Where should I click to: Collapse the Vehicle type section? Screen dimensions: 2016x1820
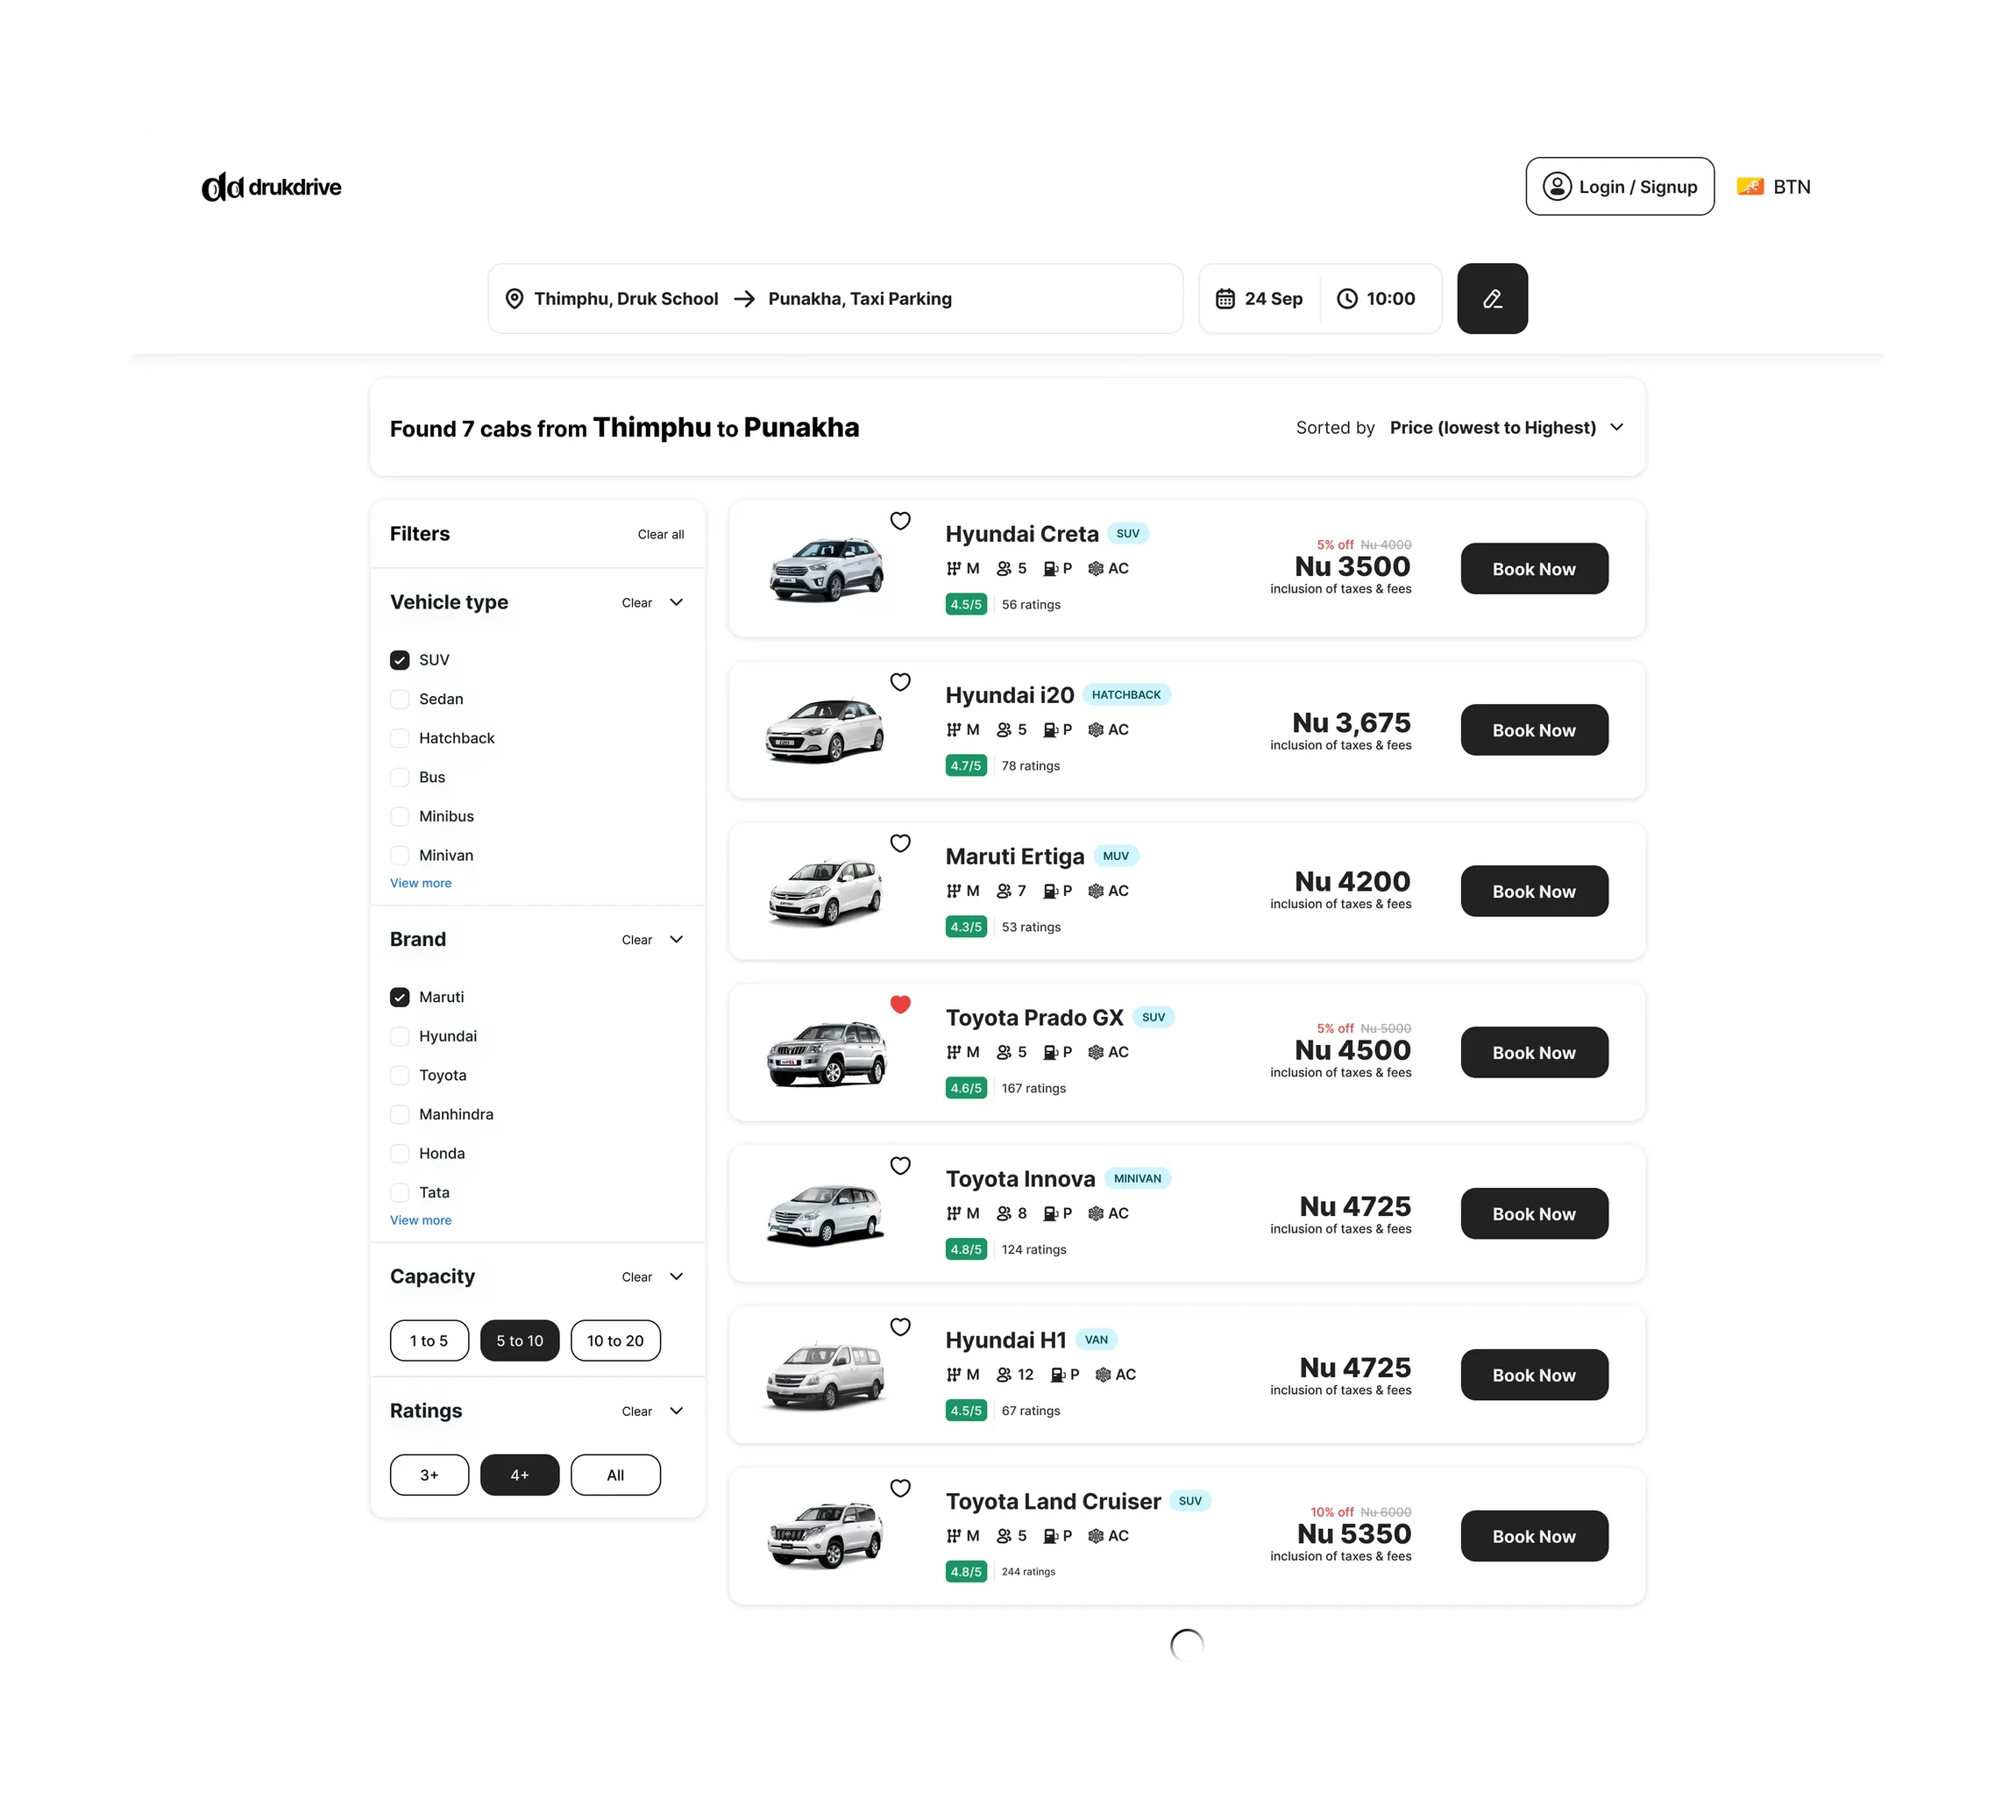676,603
